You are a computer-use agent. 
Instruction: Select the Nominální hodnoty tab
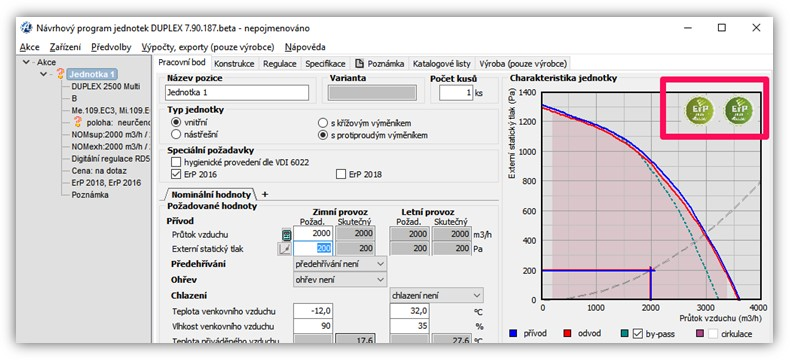pos(211,194)
